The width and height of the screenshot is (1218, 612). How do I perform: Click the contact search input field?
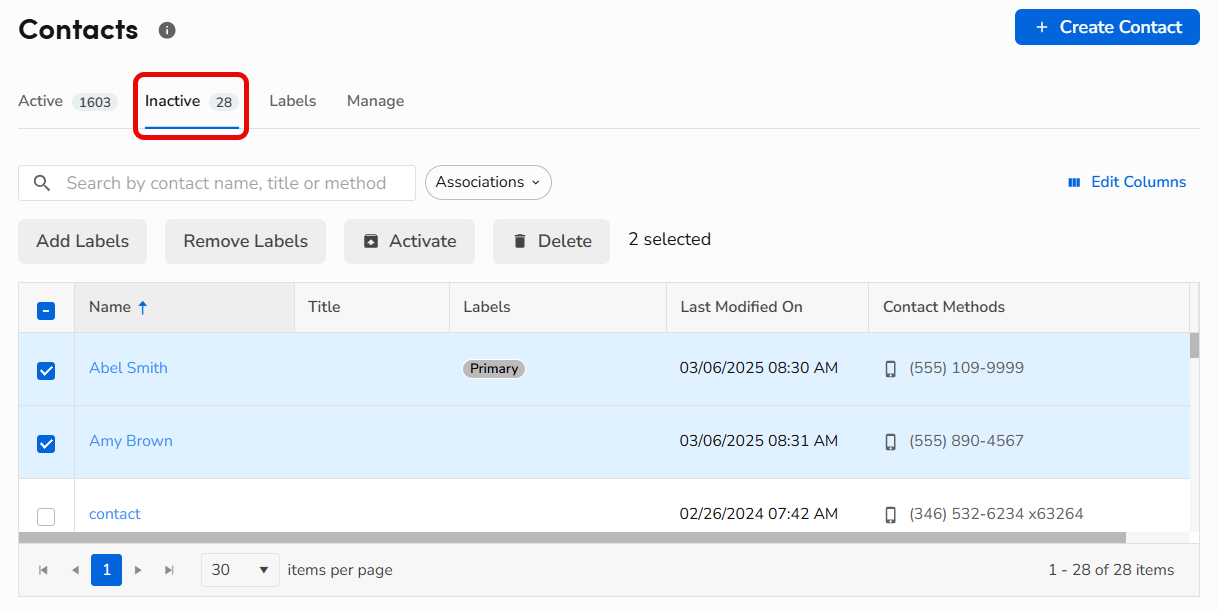[x=217, y=183]
